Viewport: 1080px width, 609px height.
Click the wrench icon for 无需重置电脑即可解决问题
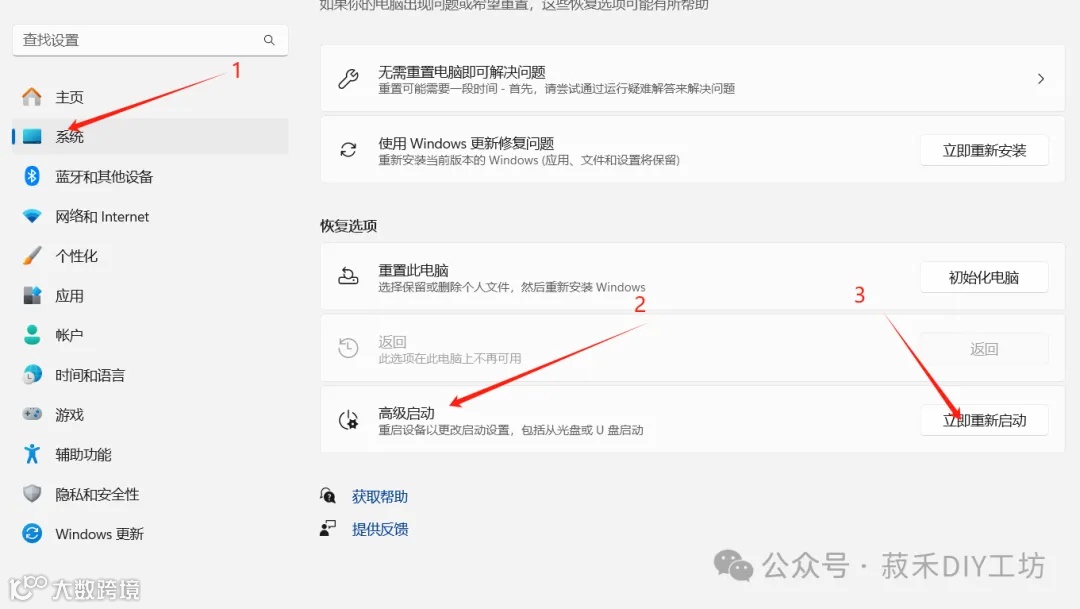point(348,78)
